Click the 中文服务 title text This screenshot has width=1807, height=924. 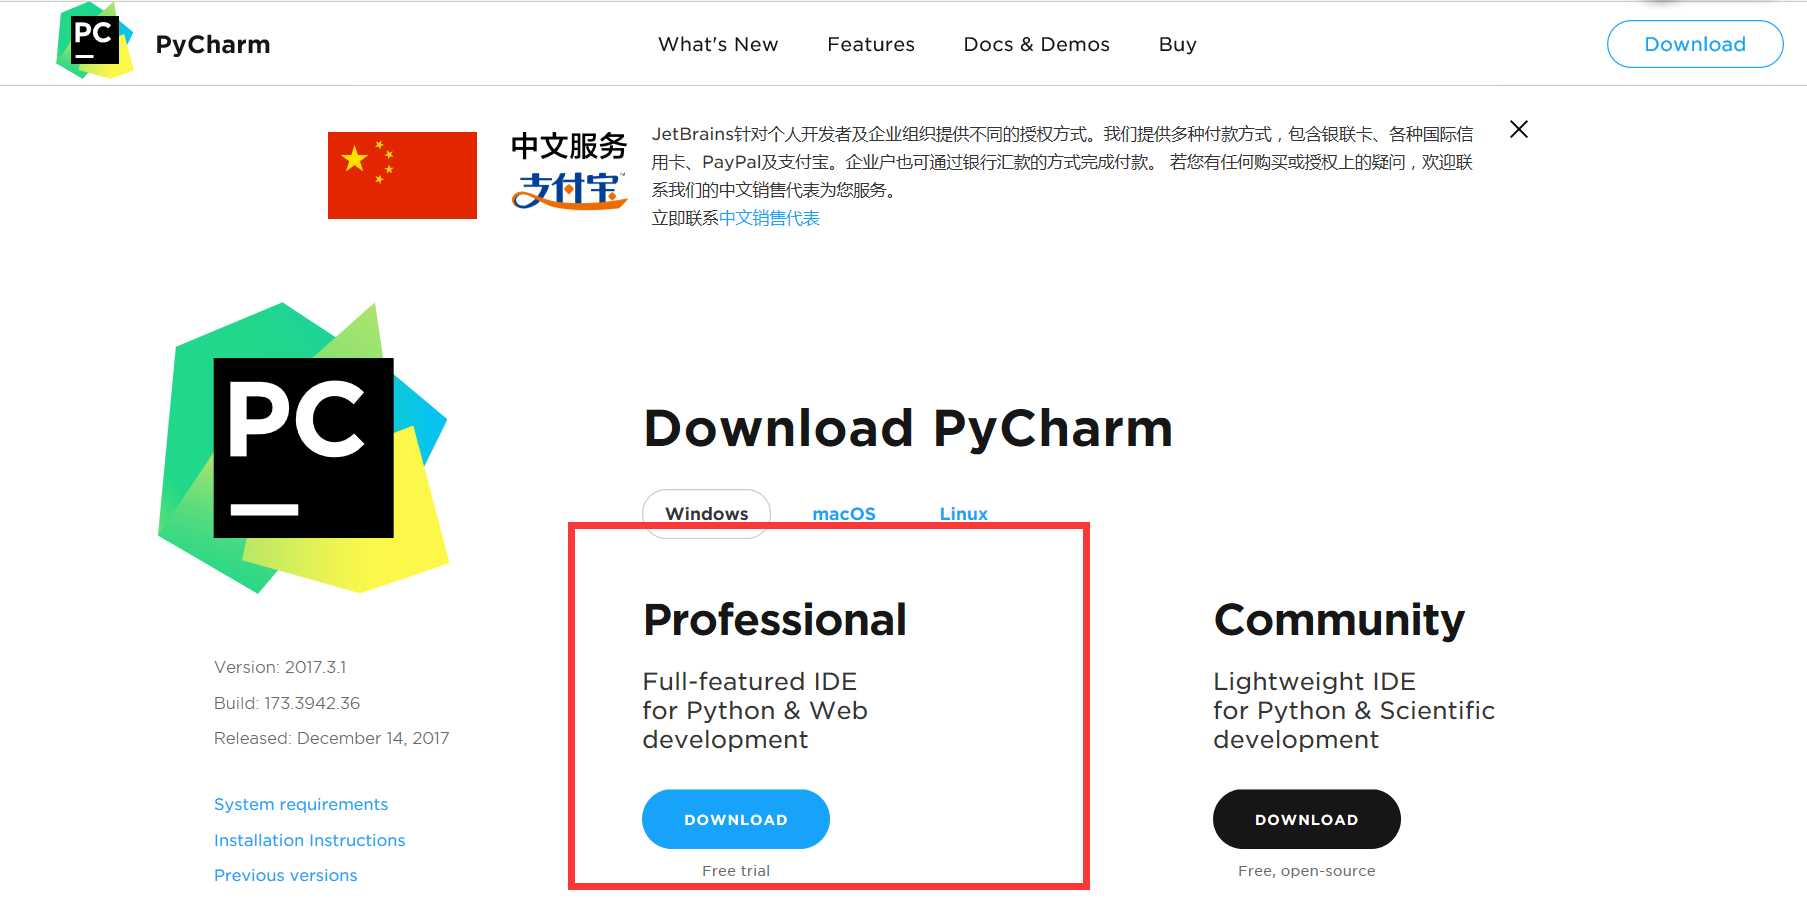(x=569, y=146)
